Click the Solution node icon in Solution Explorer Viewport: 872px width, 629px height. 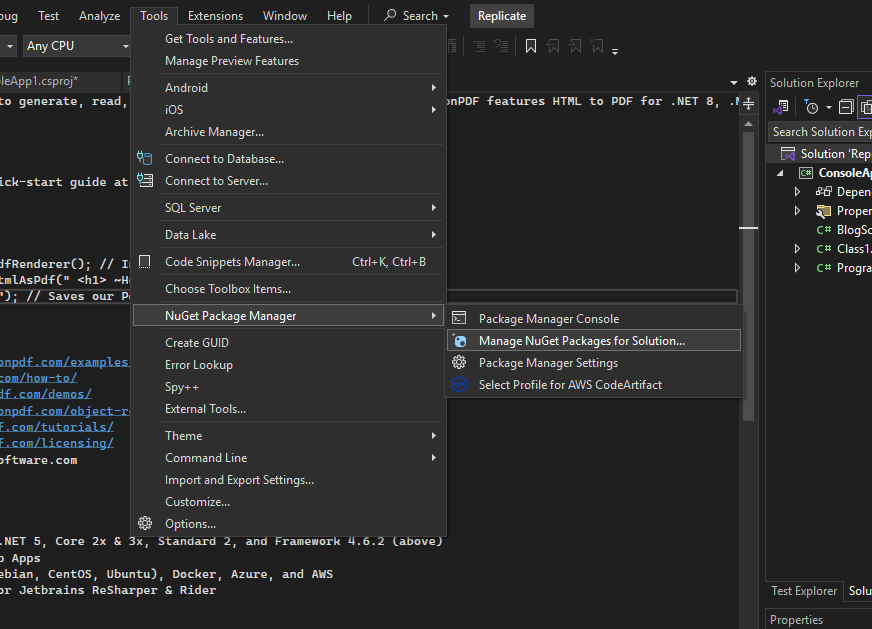[x=788, y=153]
